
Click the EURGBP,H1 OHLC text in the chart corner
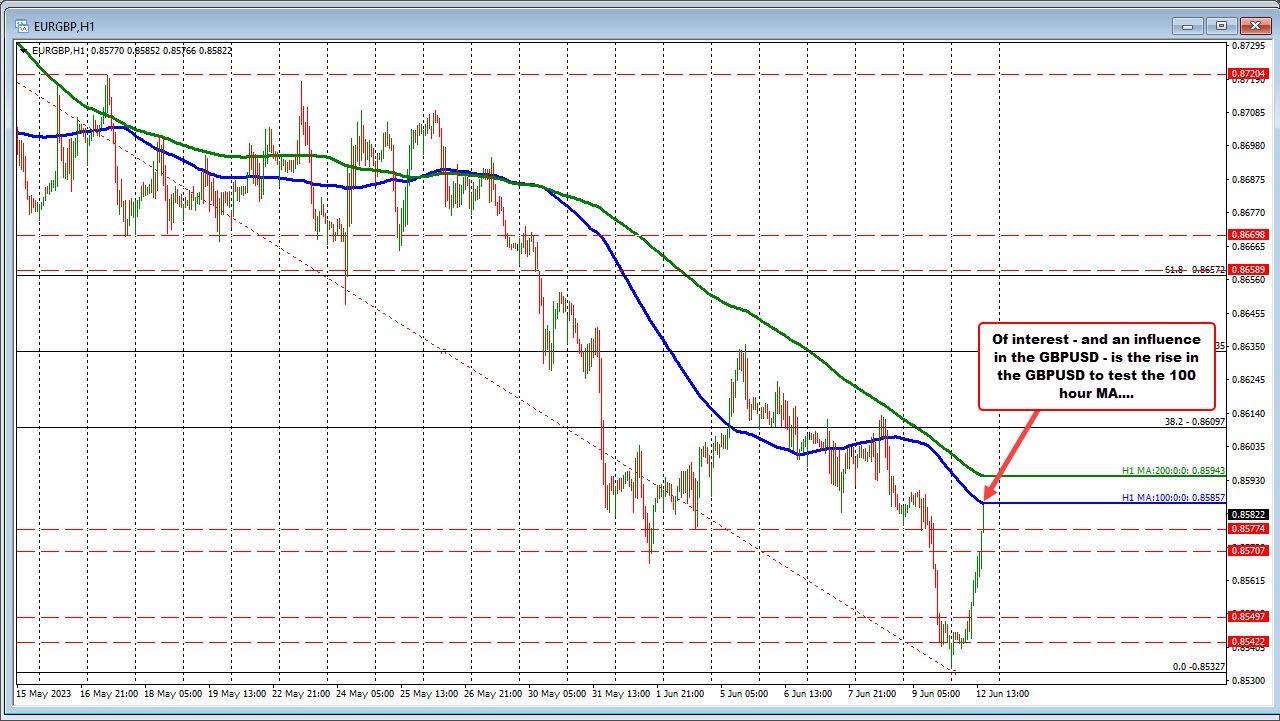tap(132, 49)
